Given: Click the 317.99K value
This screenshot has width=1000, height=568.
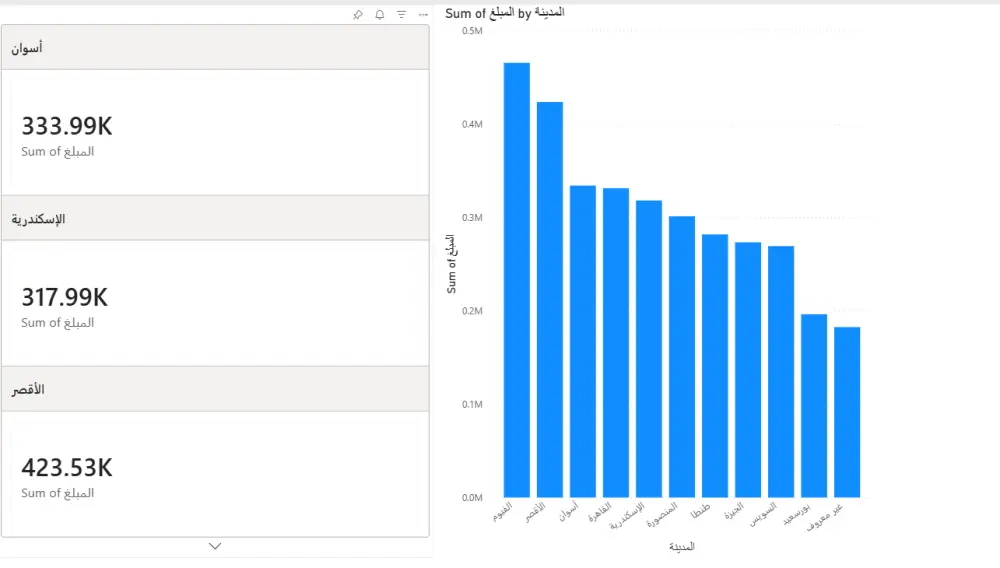Looking at the screenshot, I should pos(64,298).
